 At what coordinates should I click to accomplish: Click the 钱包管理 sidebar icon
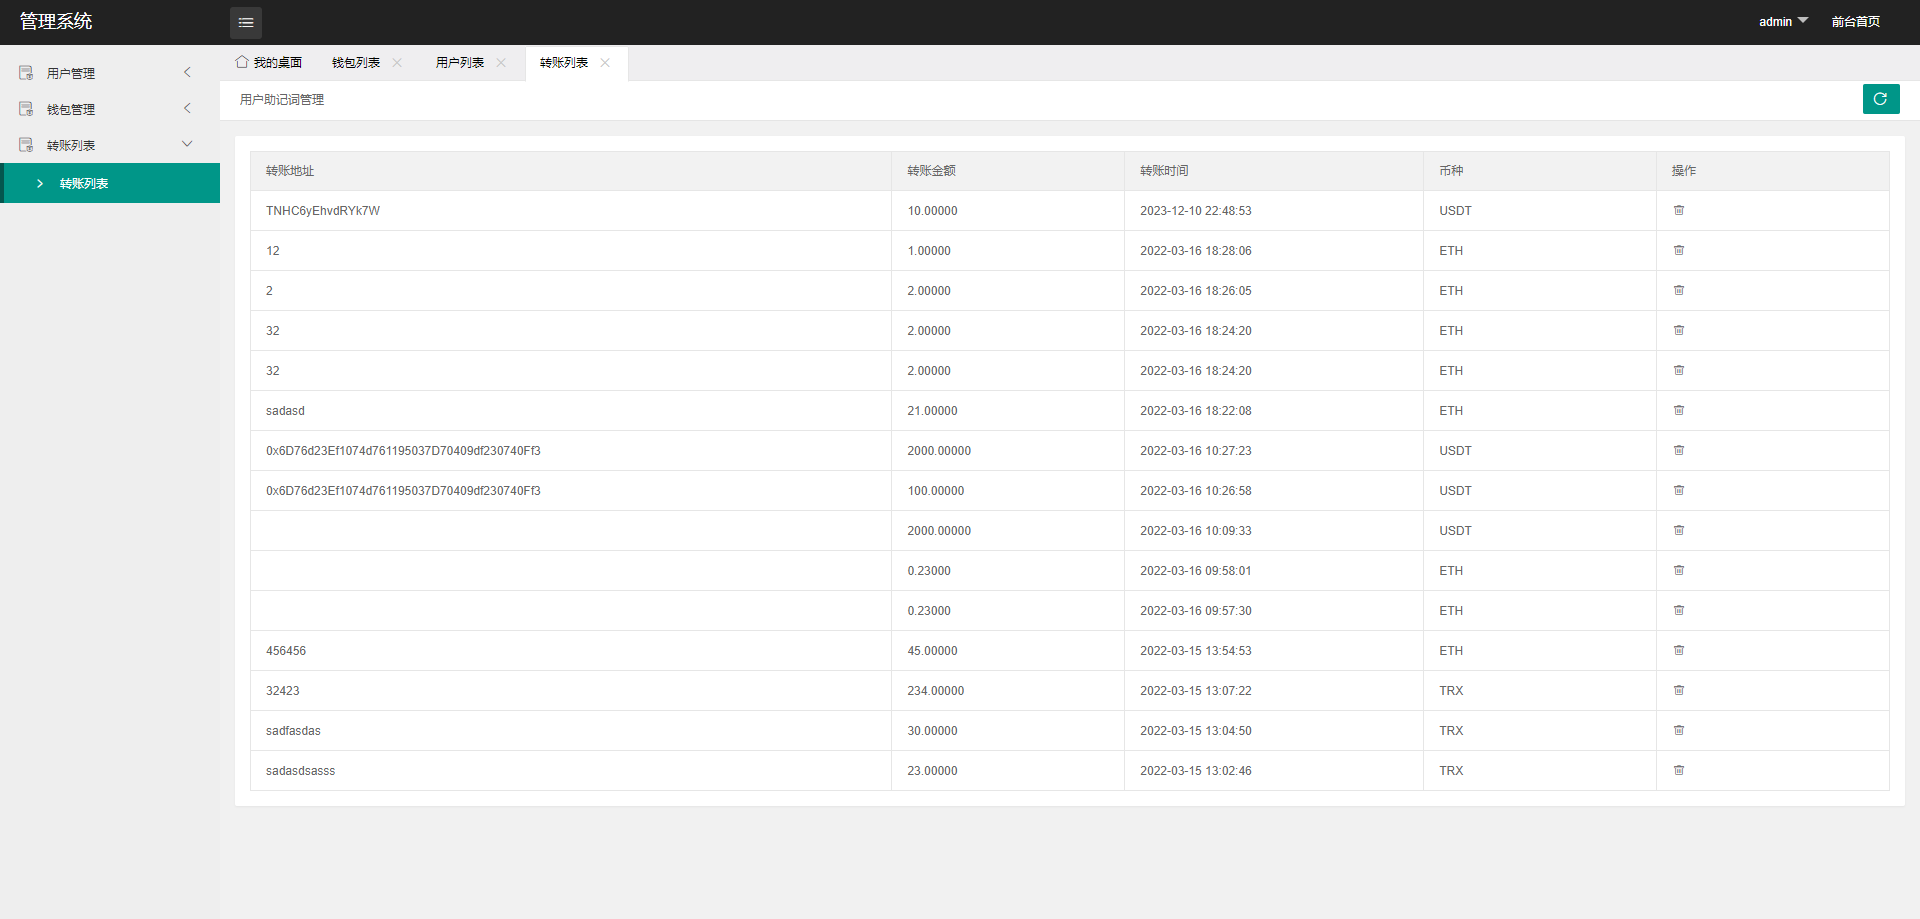coord(26,109)
